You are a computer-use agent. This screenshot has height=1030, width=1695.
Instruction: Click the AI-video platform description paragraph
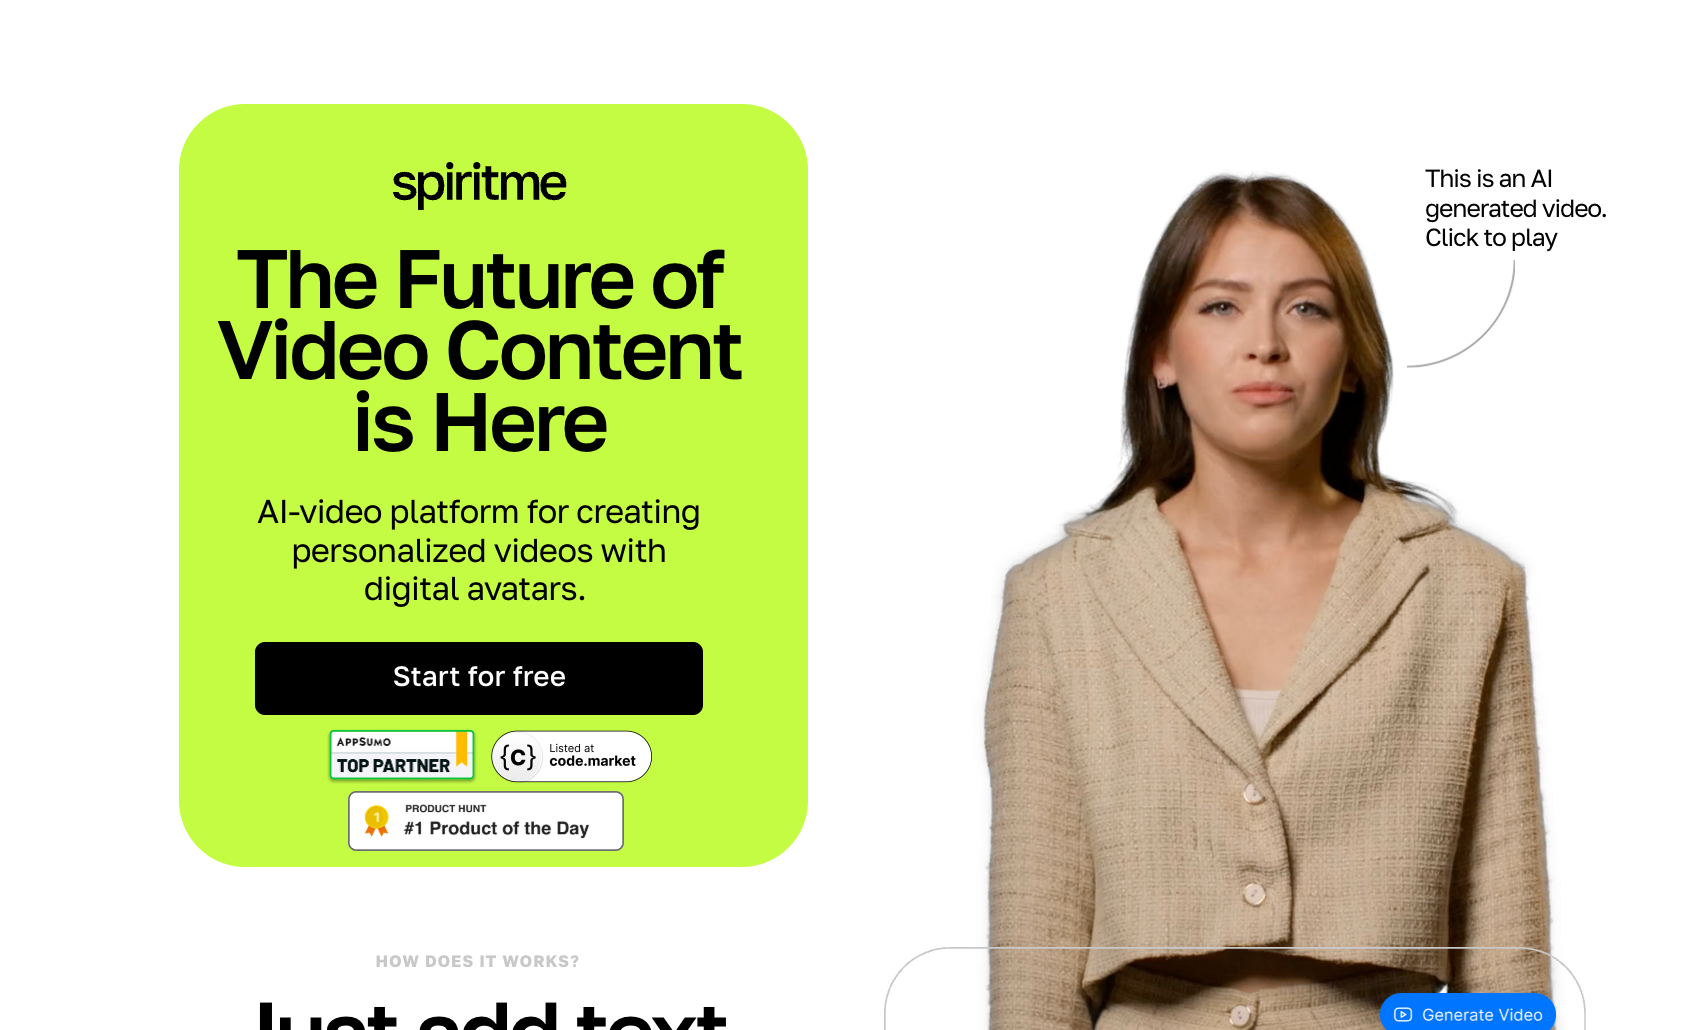pos(478,550)
